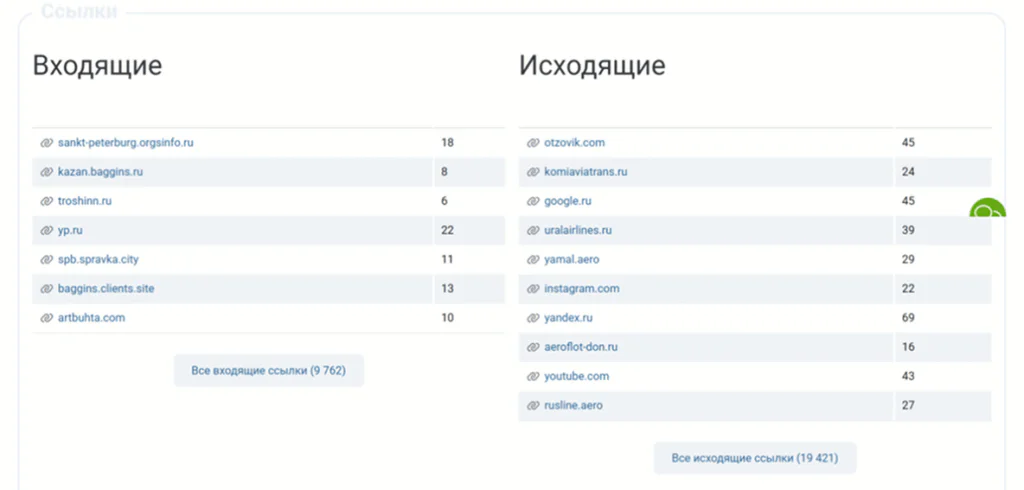Viewport: 1024px width, 490px height.
Task: Click the link icon beside yandex.ru
Action: 533,318
